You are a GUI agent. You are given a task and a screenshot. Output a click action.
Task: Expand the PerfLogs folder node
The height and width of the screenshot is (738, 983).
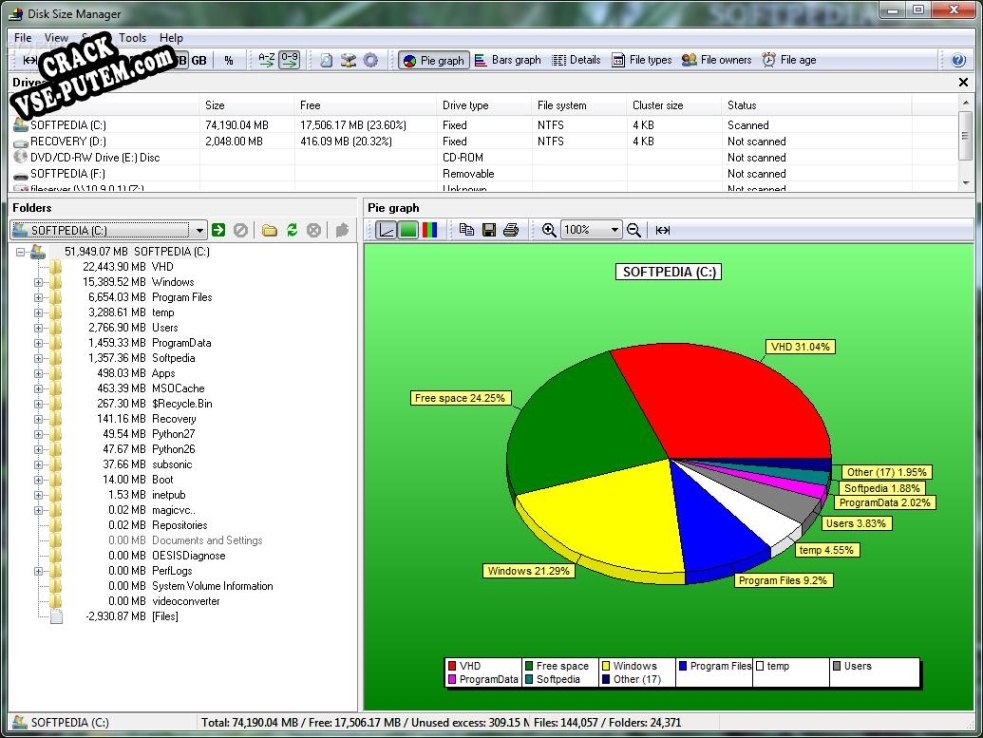pyautogui.click(x=38, y=571)
